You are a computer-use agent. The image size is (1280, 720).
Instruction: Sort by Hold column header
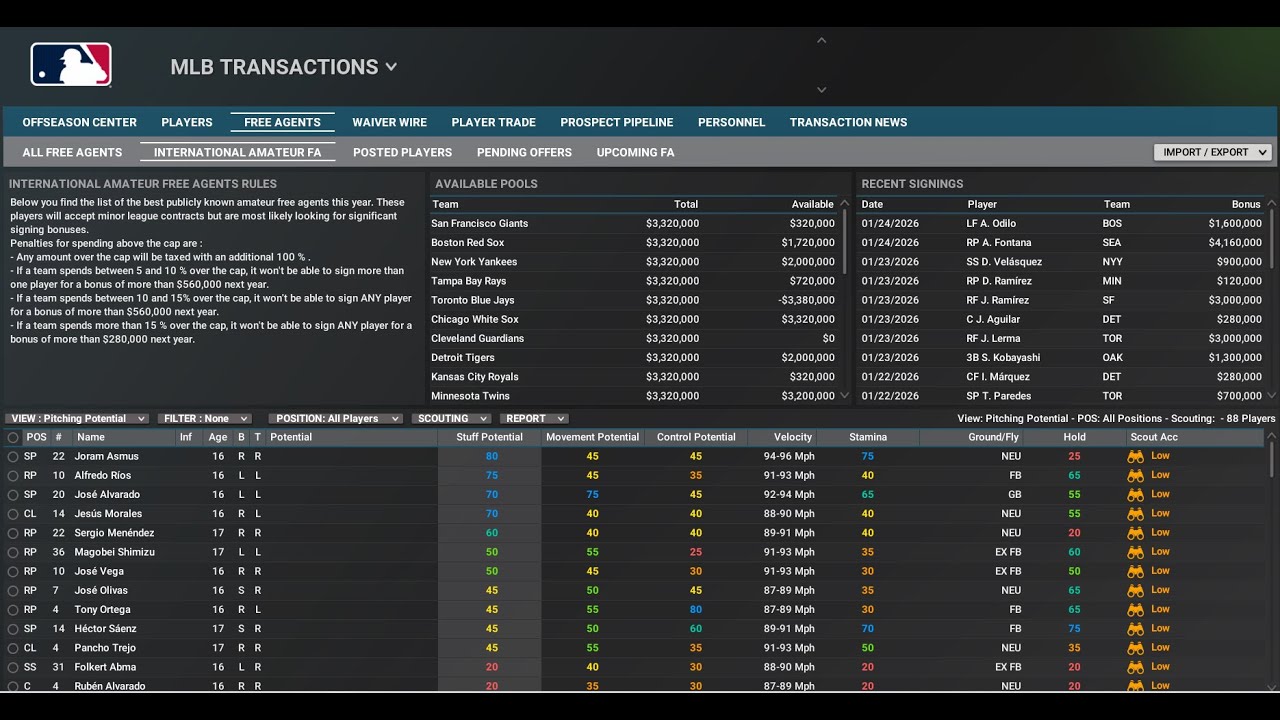tap(1075, 437)
